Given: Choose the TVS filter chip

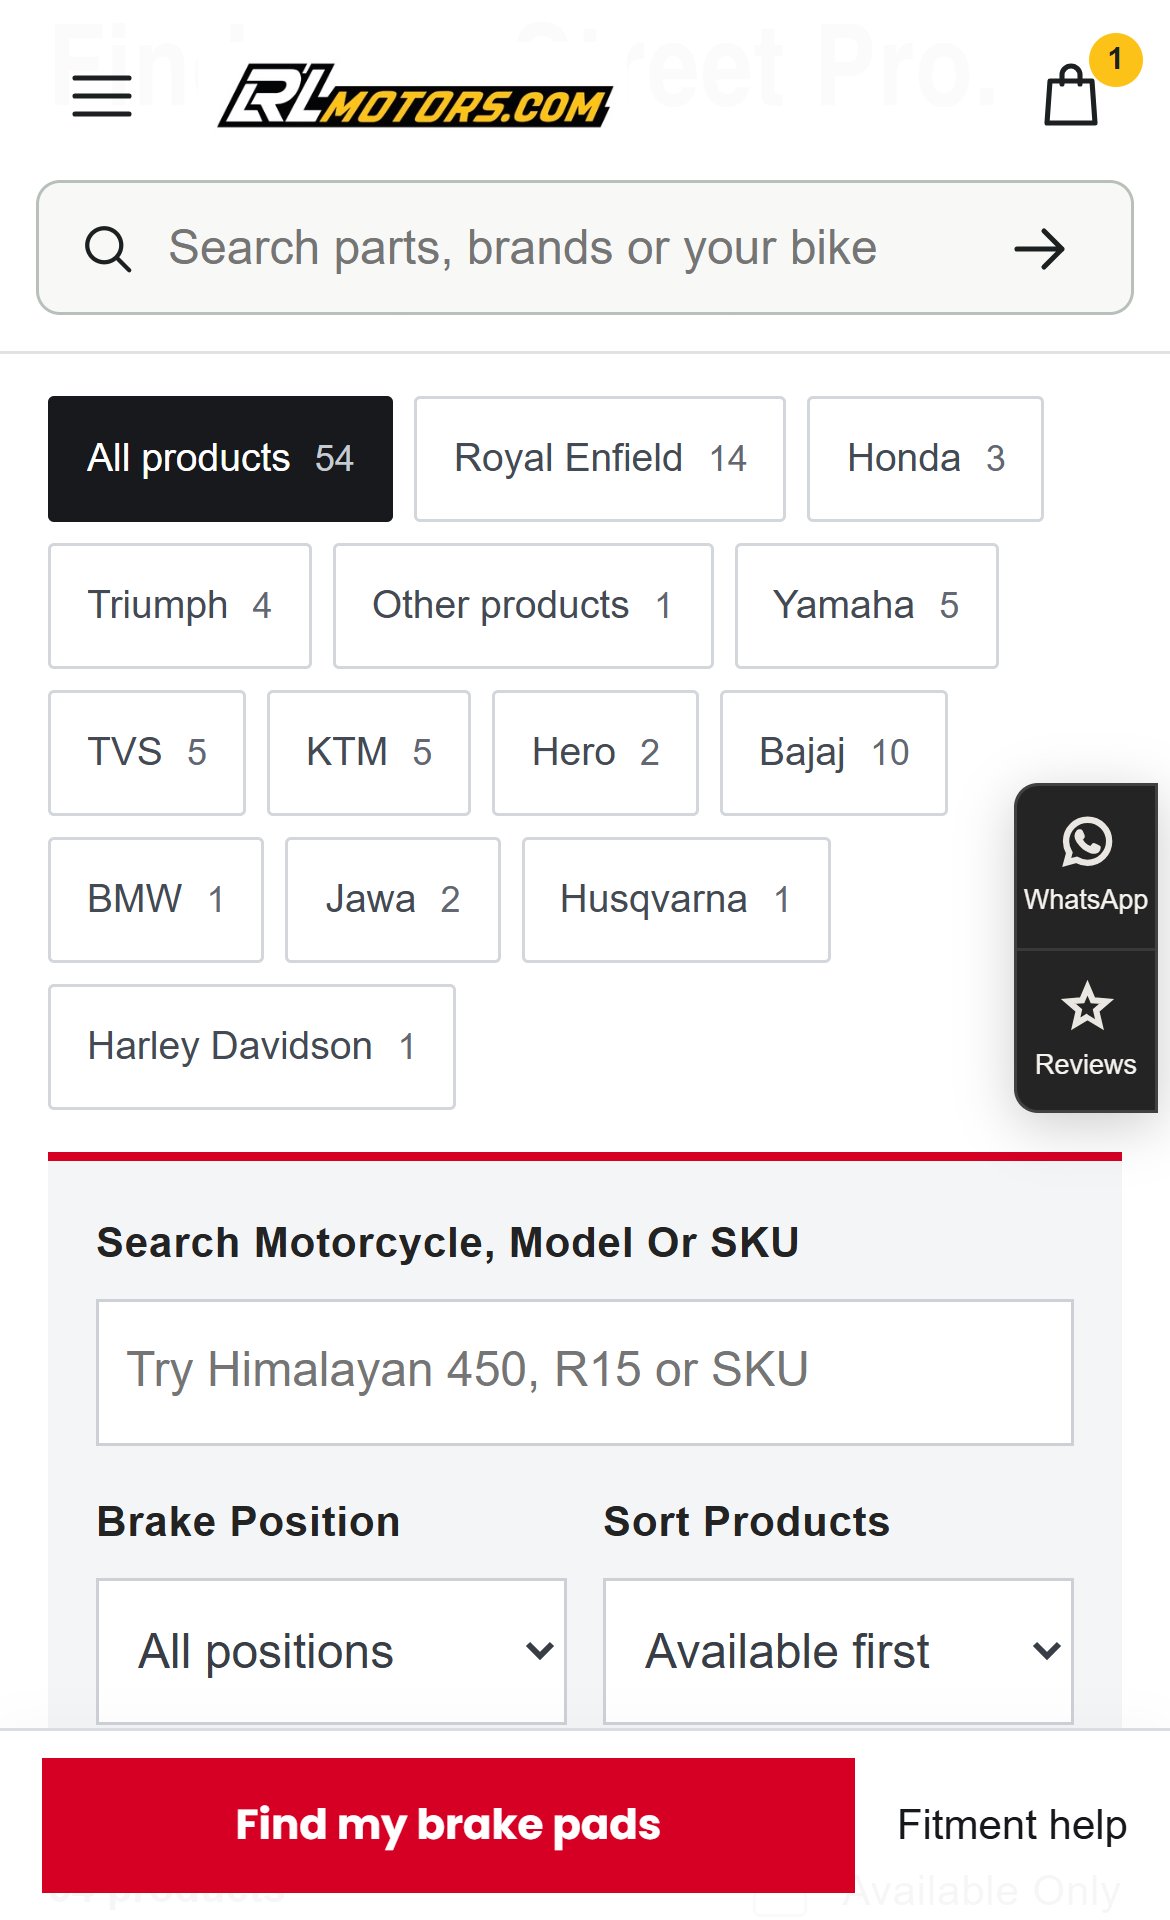Looking at the screenshot, I should click(x=147, y=753).
